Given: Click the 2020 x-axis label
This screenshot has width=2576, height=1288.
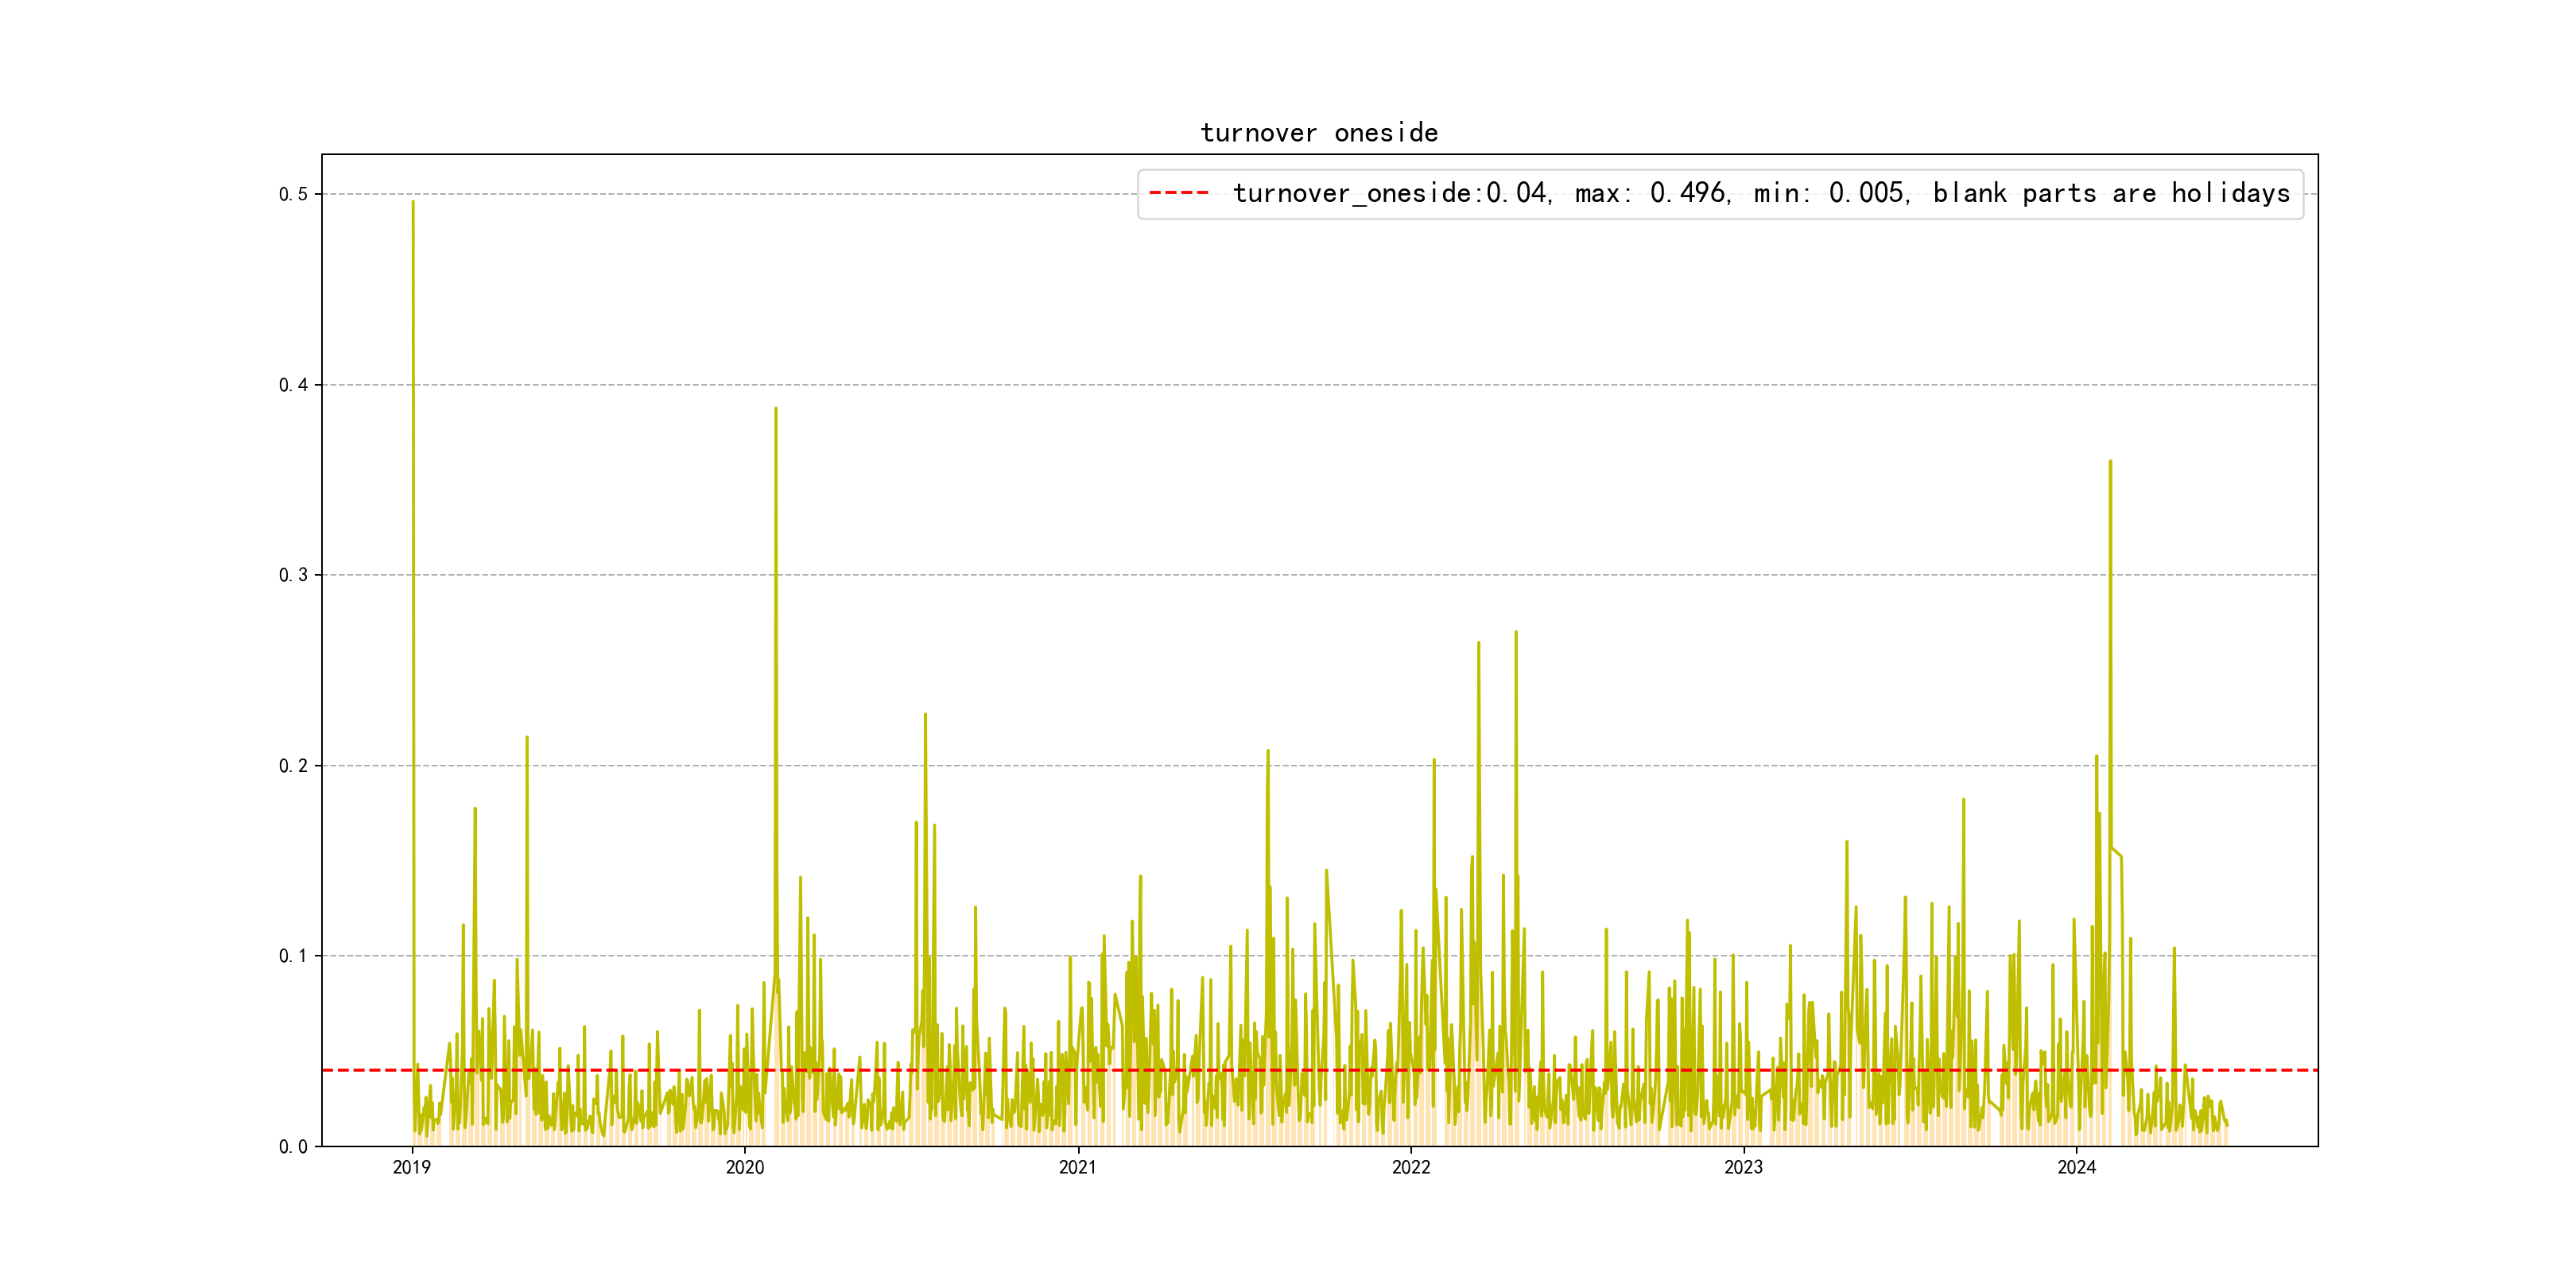Looking at the screenshot, I should point(744,1167).
